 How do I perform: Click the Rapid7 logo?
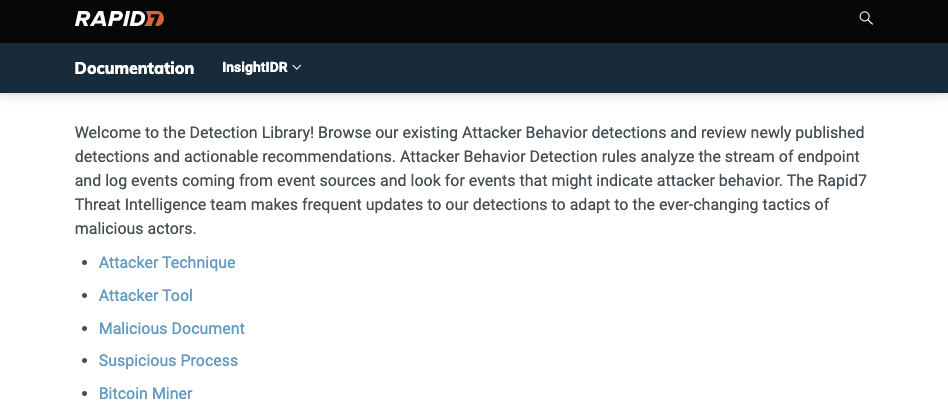click(119, 19)
